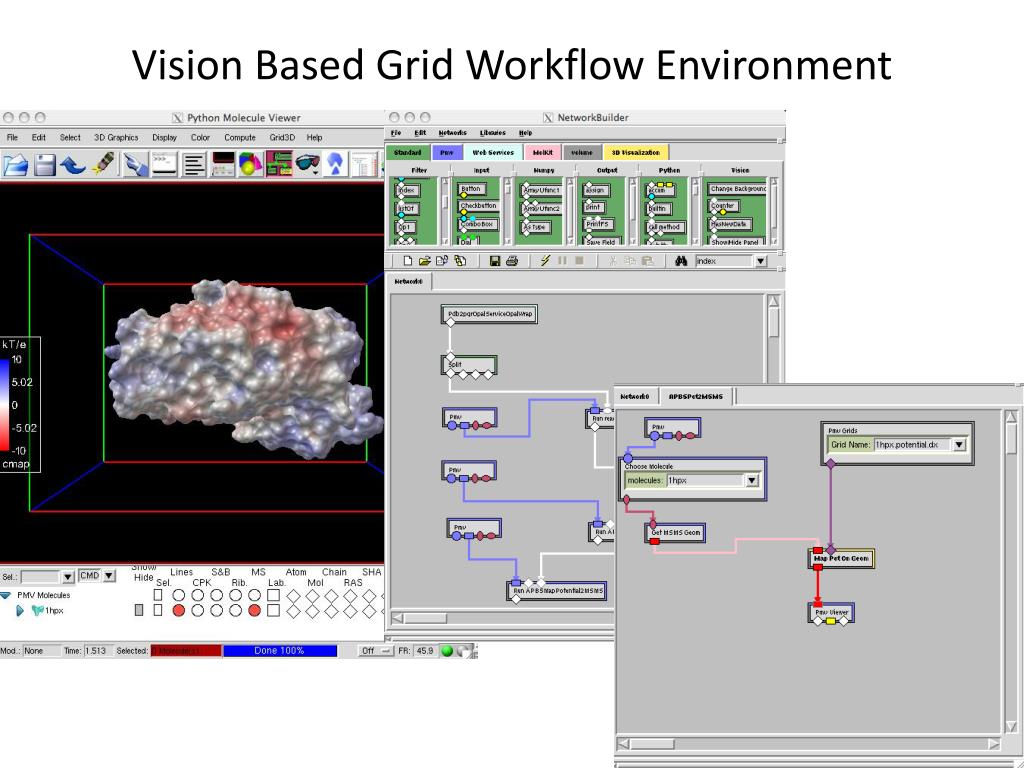Click the Off toggle button in PMV status bar
This screenshot has height=768, width=1024.
click(x=377, y=650)
